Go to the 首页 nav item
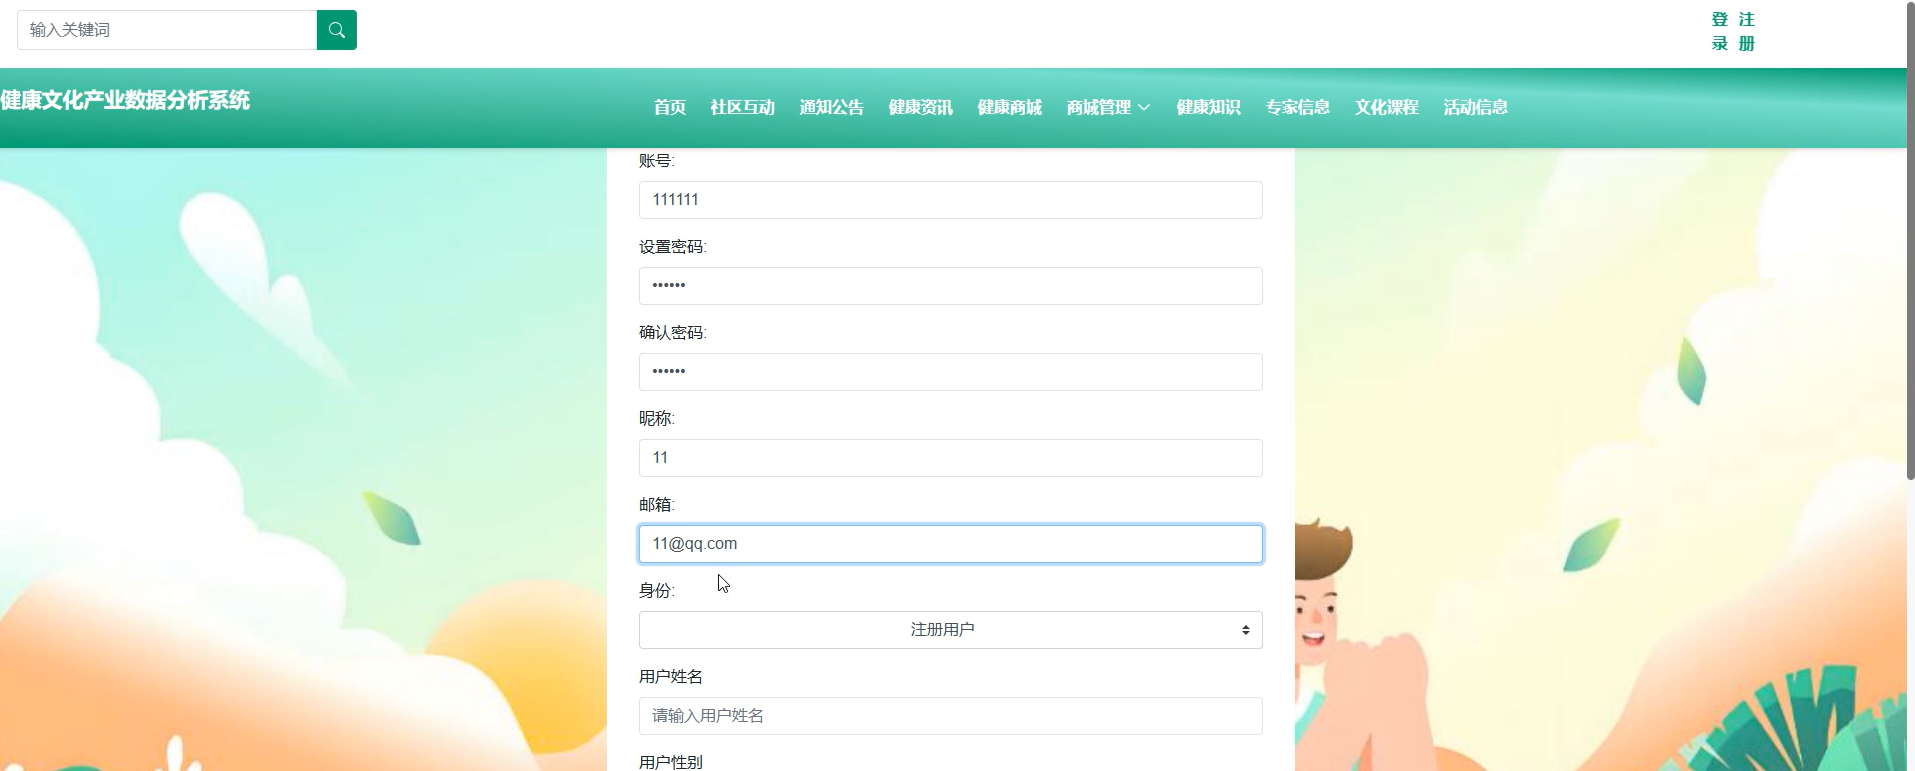1915x771 pixels. coord(670,107)
